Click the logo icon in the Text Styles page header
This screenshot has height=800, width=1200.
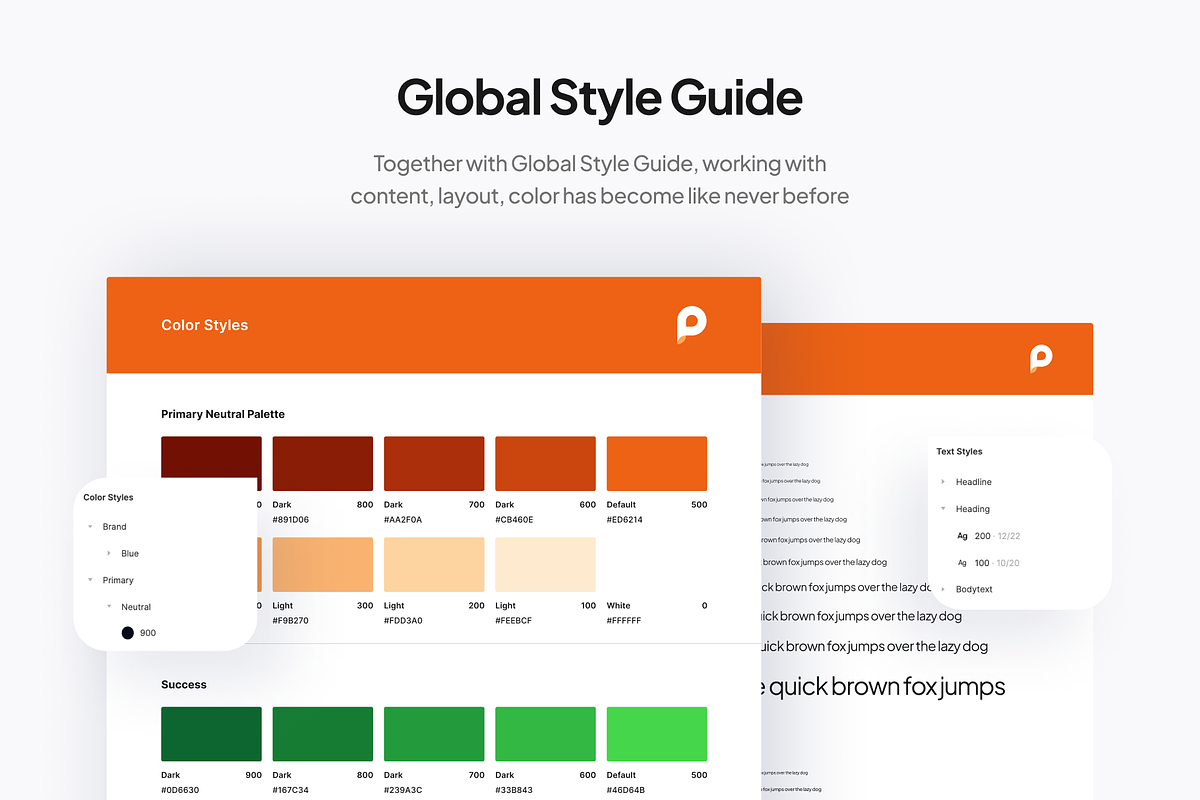pyautogui.click(x=1042, y=358)
